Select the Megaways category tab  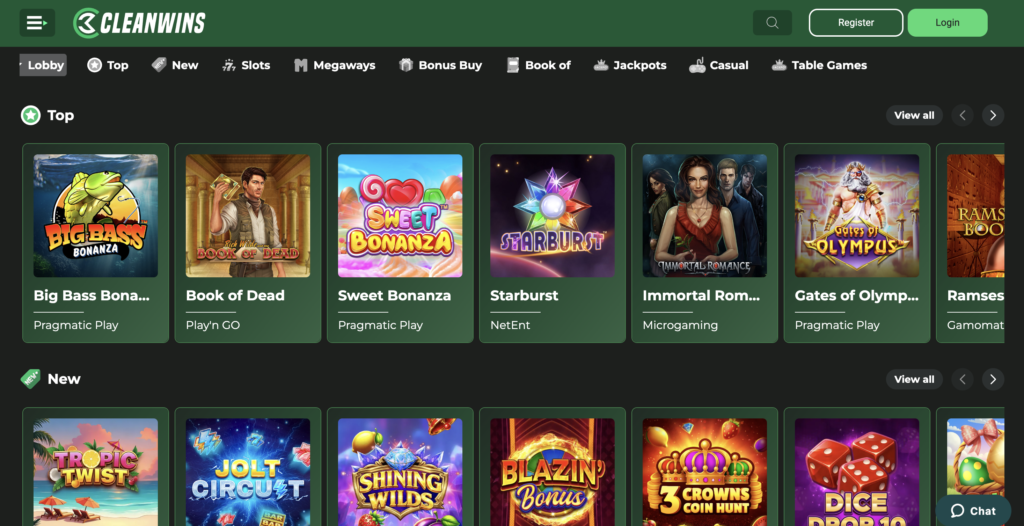(x=334, y=65)
